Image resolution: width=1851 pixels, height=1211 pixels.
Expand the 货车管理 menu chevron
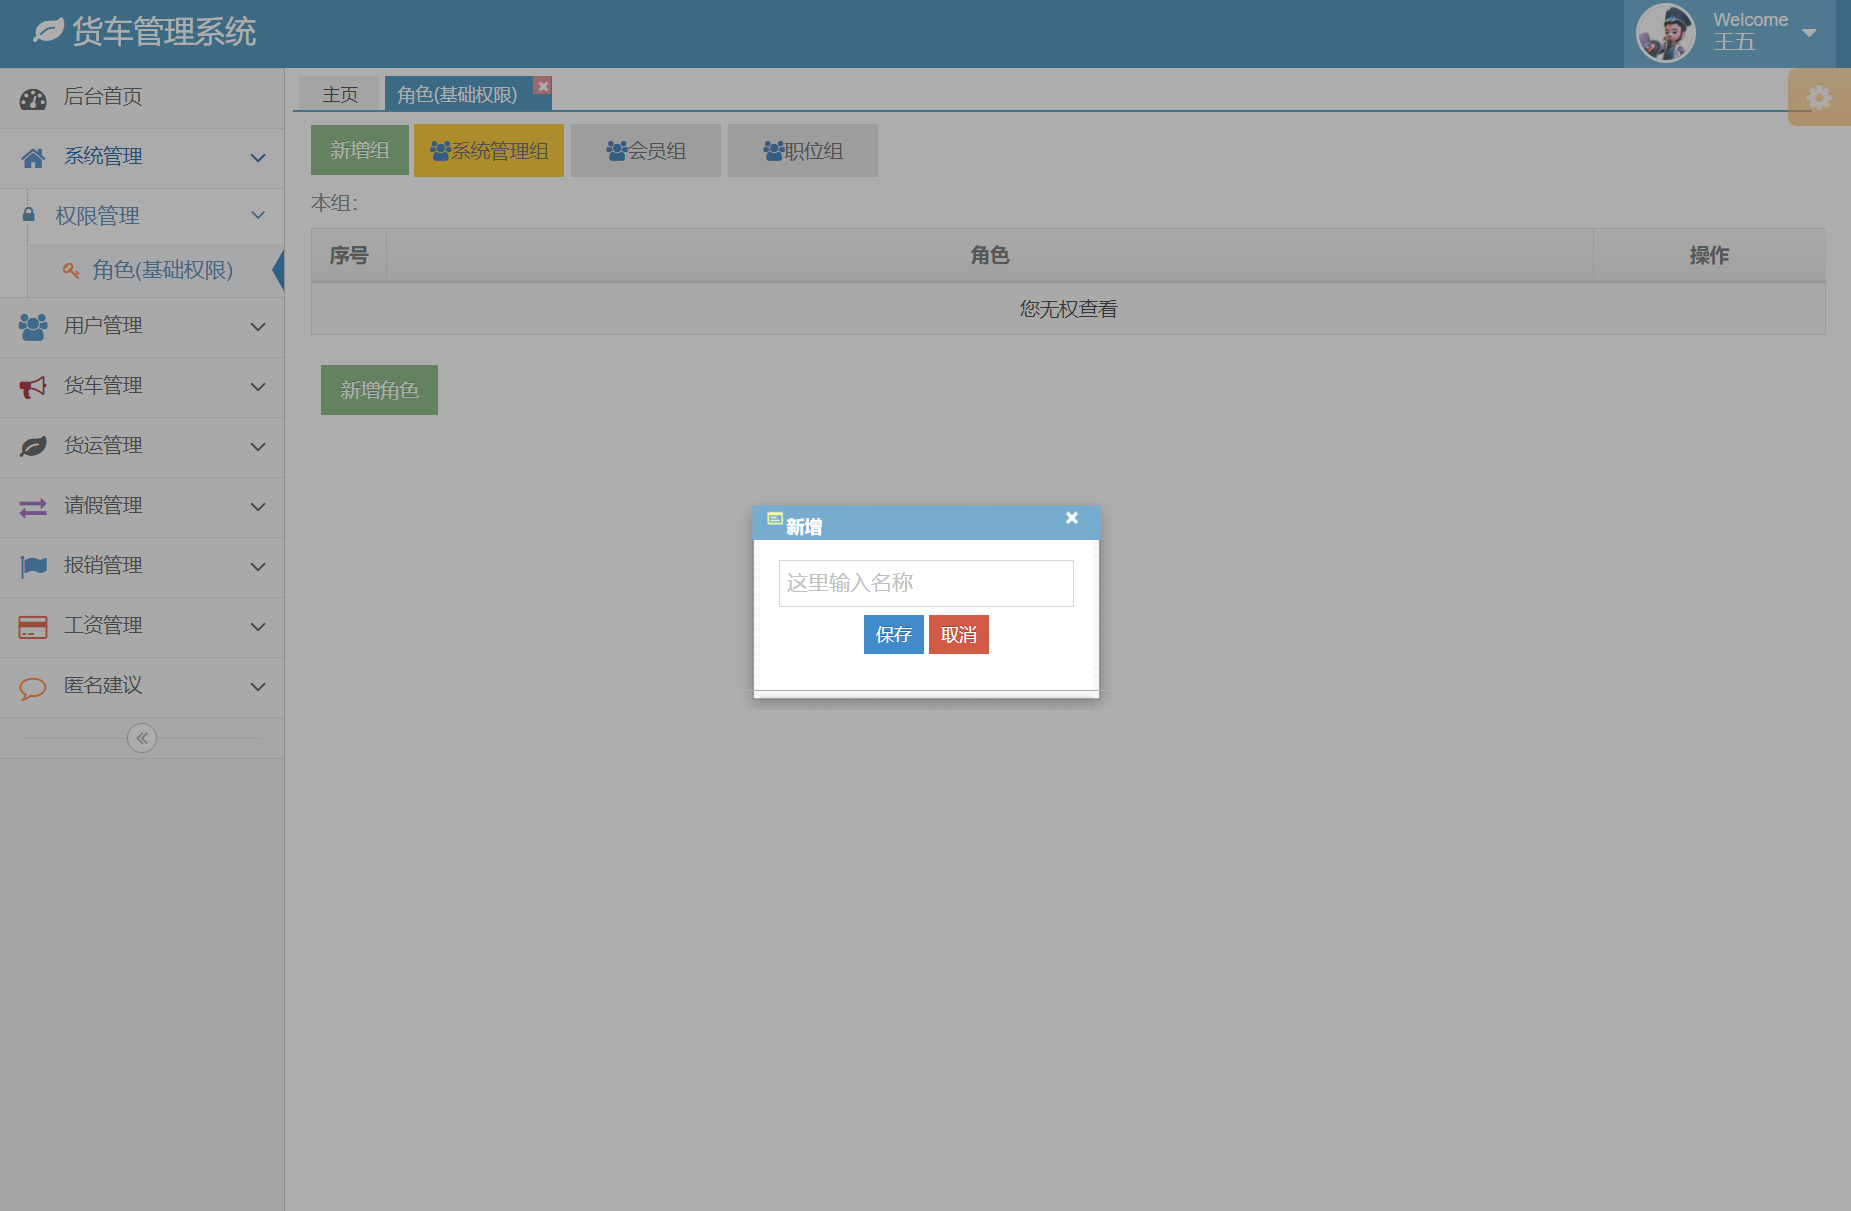pyautogui.click(x=258, y=387)
